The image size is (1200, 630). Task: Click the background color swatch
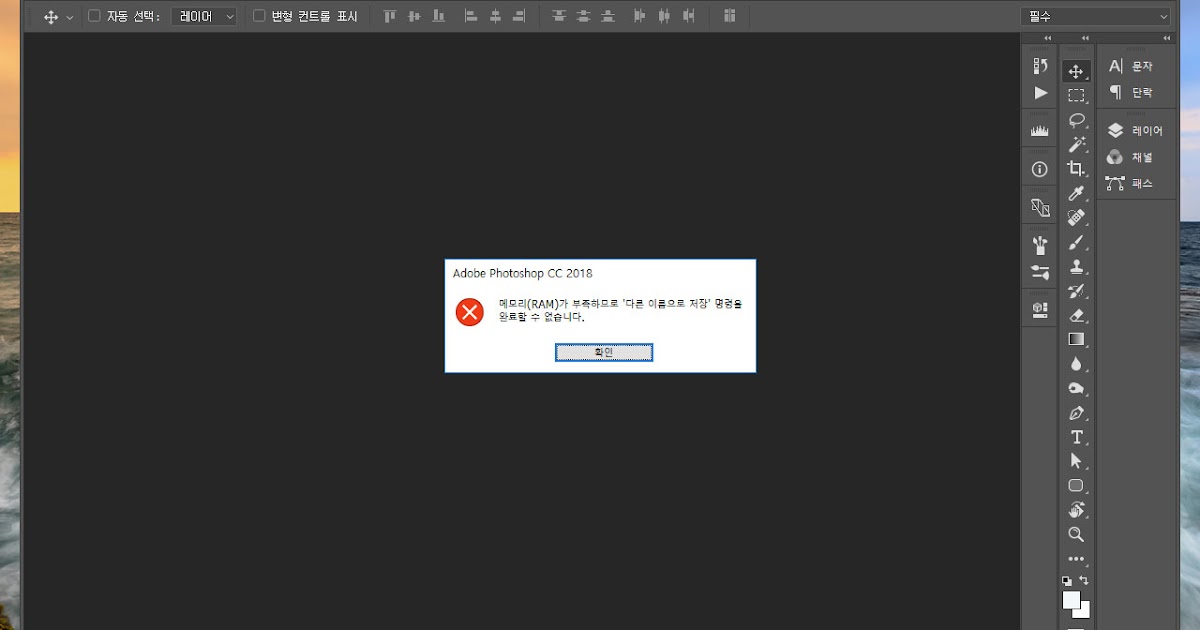pyautogui.click(x=1084, y=611)
